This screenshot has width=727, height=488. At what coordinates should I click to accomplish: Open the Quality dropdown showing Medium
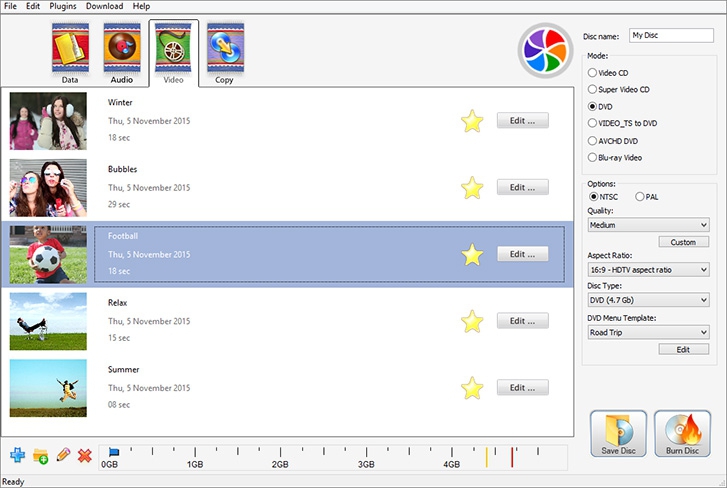648,225
